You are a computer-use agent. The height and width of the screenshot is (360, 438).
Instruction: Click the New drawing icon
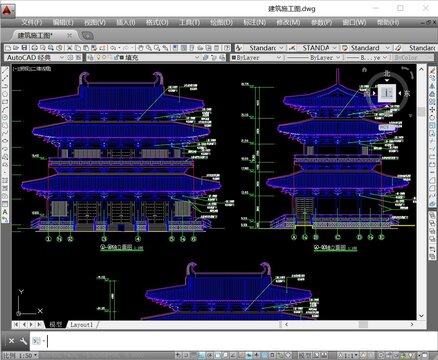point(8,48)
